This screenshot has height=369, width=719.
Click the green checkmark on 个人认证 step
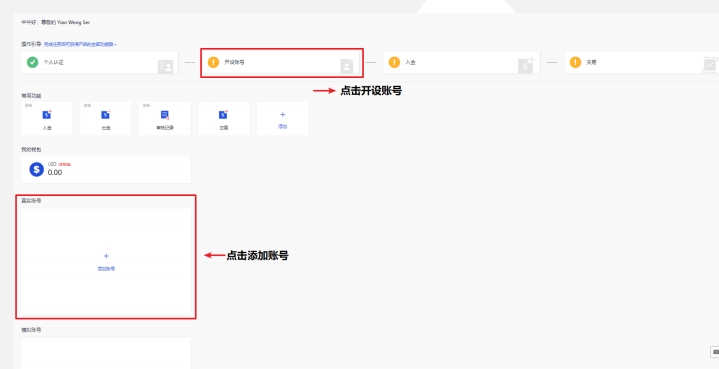coord(32,62)
